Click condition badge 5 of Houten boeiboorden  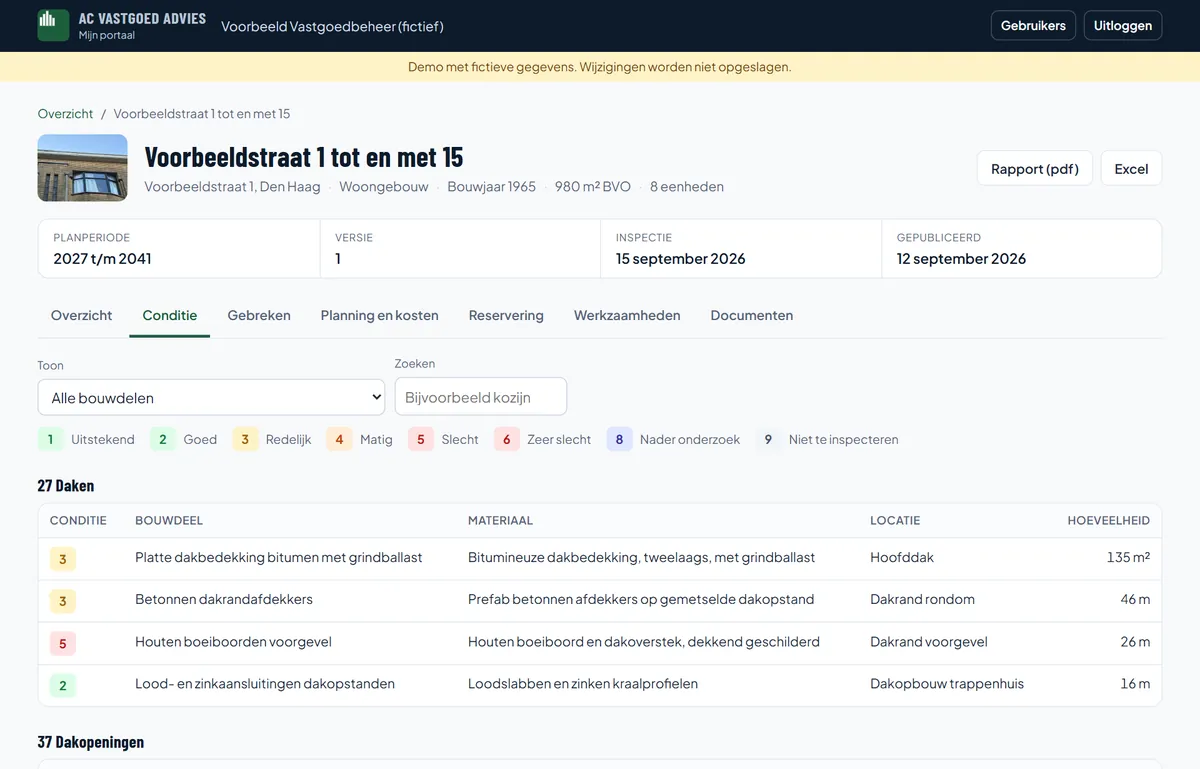[x=63, y=643]
